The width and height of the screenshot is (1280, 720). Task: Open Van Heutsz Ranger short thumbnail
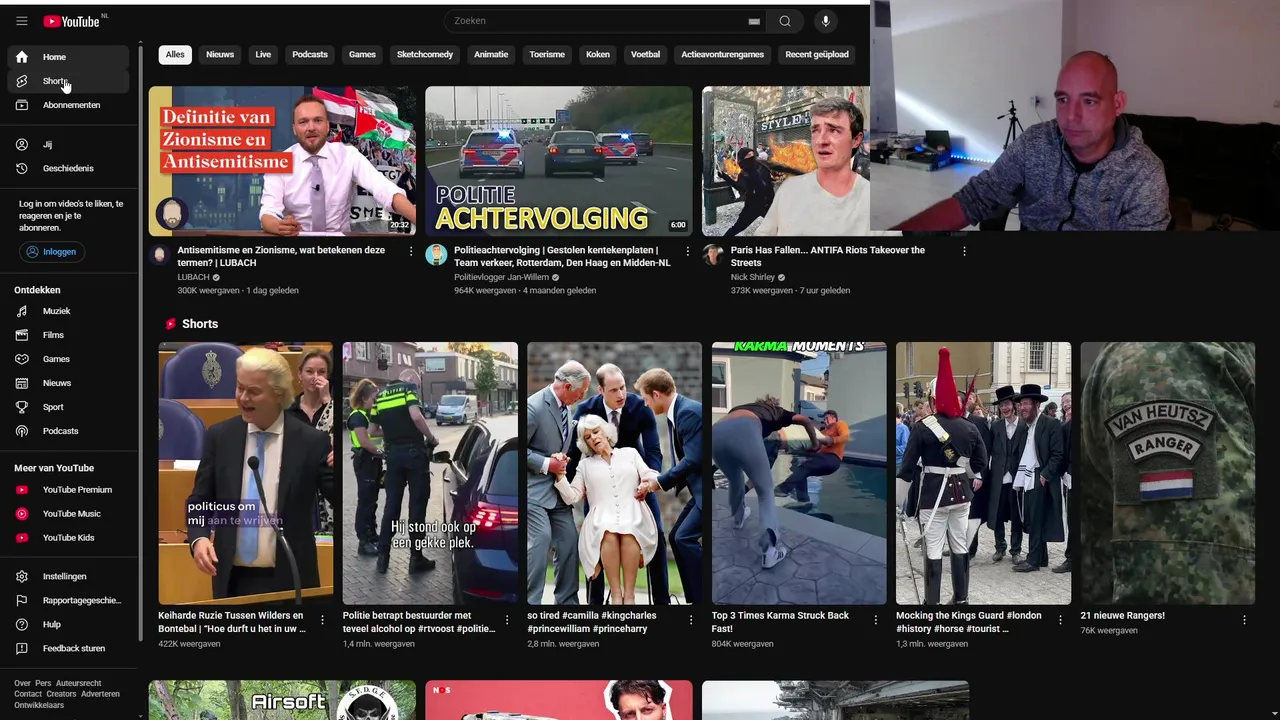pyautogui.click(x=1167, y=473)
